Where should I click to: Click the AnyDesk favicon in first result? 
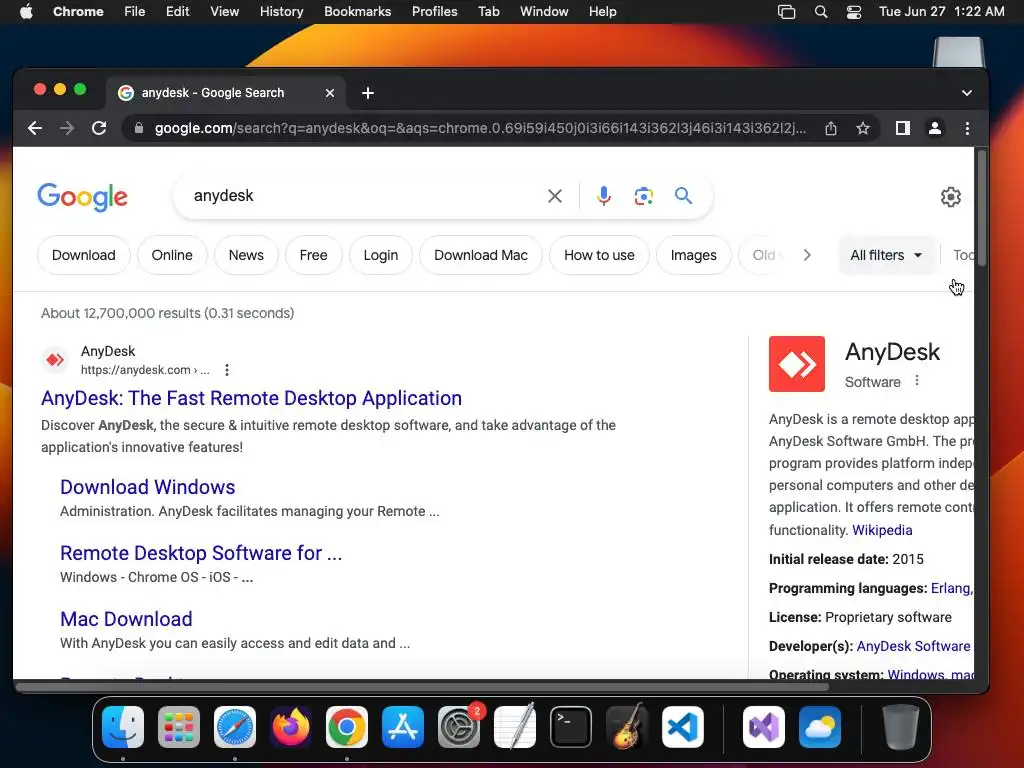56,360
